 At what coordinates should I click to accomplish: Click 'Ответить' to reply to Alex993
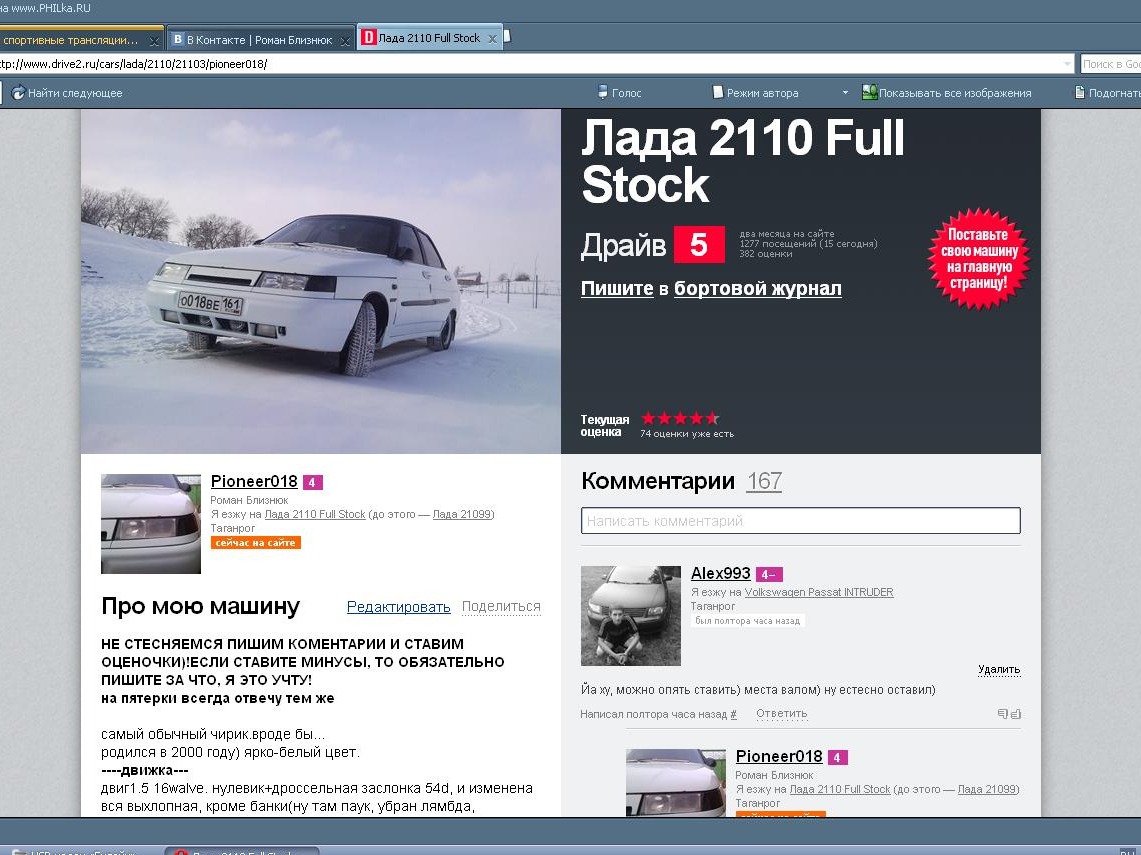782,714
